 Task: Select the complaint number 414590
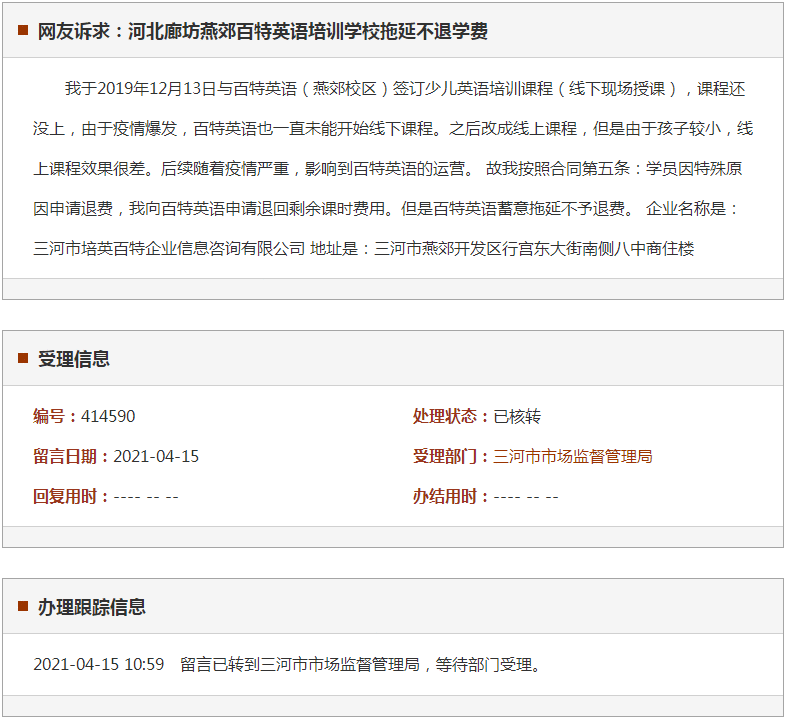point(108,416)
